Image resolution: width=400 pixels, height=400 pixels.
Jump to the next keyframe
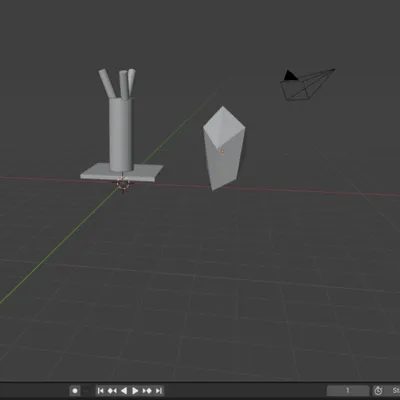pos(147,391)
